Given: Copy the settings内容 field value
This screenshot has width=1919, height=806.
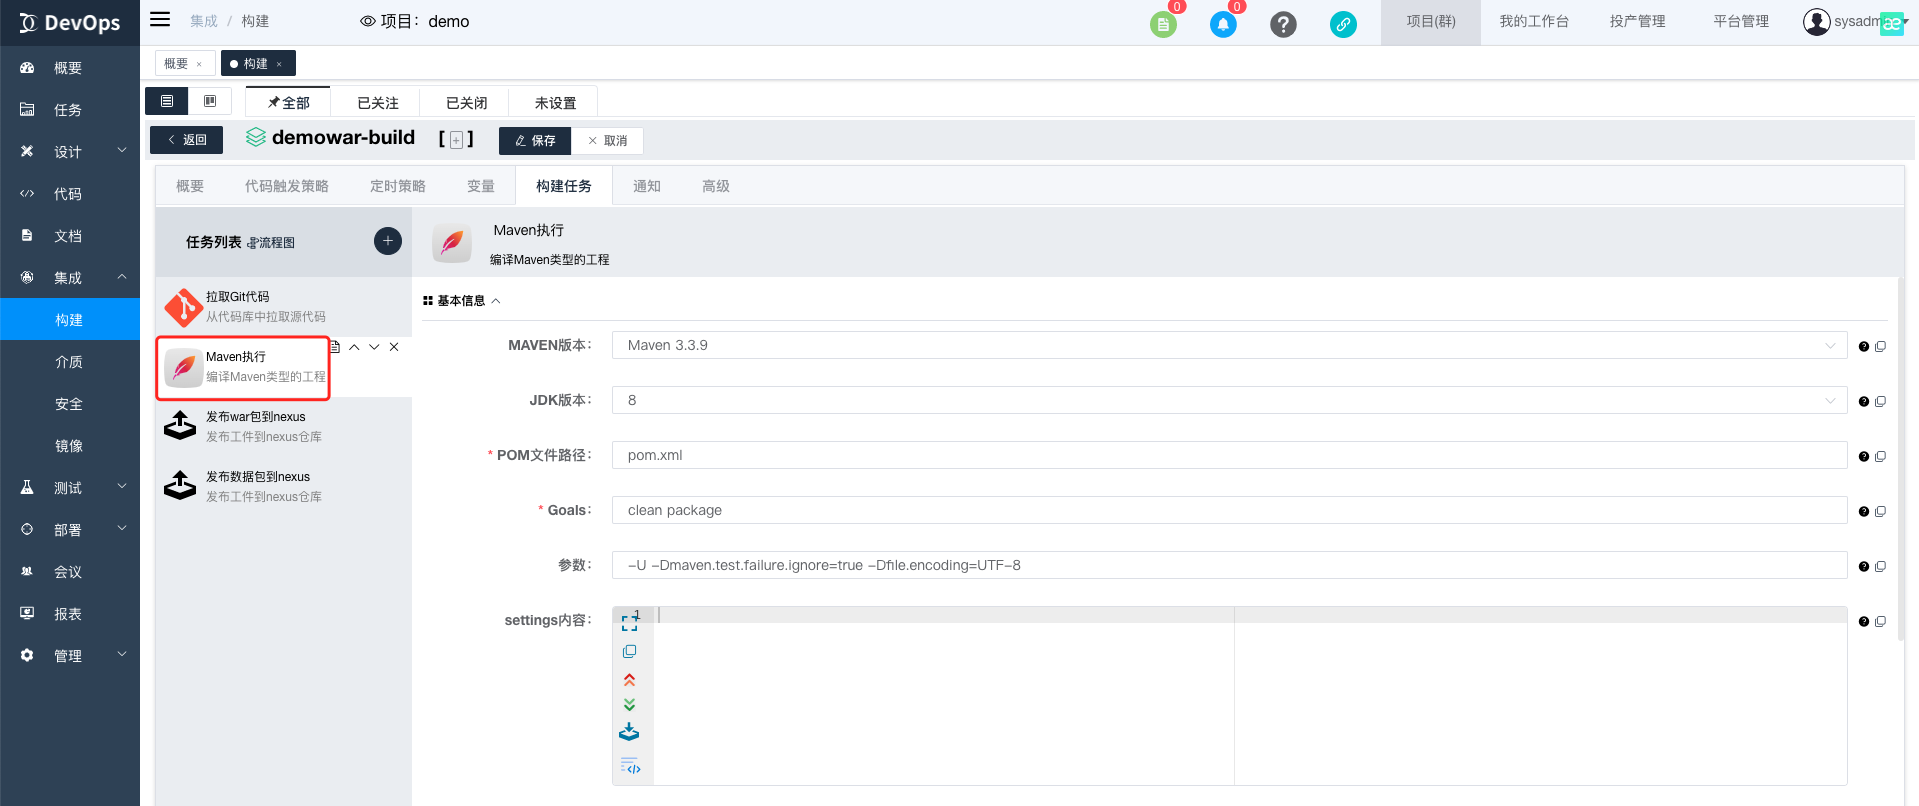Looking at the screenshot, I should 1880,622.
